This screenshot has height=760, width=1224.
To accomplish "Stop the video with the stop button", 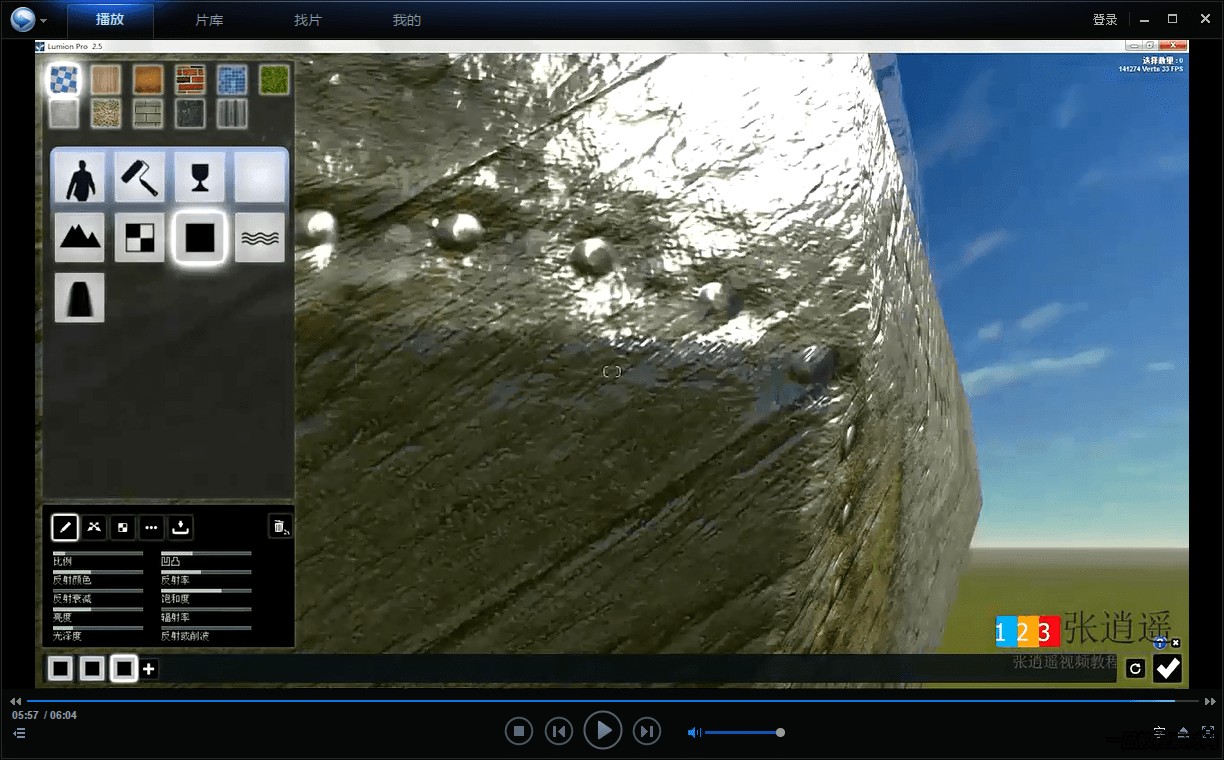I will pos(518,732).
